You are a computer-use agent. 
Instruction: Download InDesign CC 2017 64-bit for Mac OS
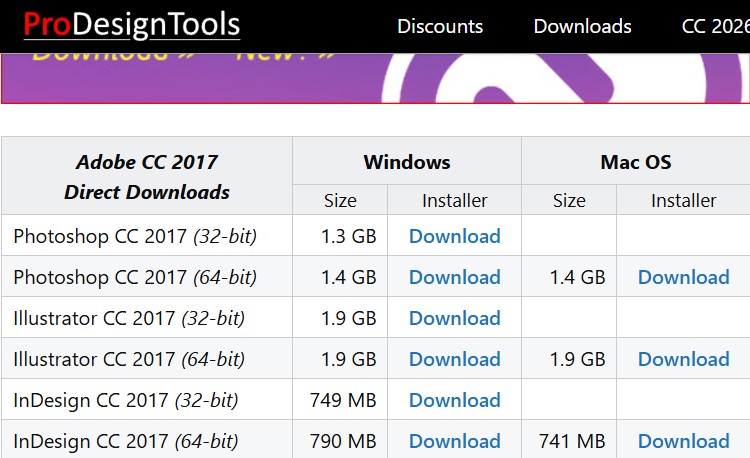click(x=684, y=441)
